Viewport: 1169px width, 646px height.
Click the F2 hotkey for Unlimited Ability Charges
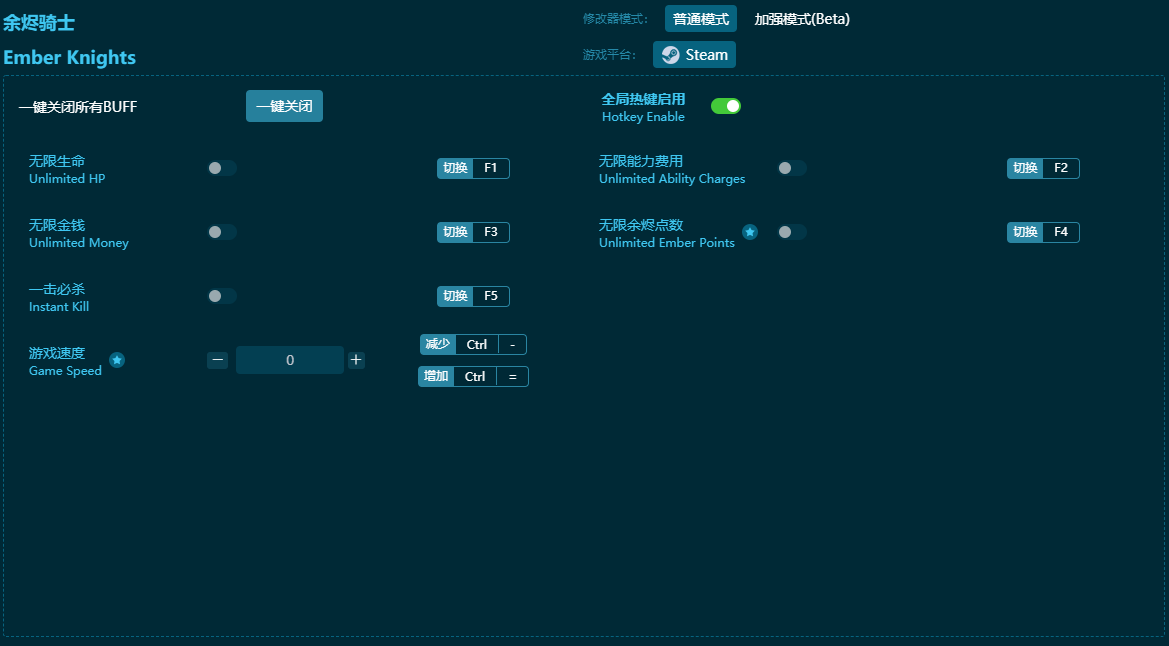pyautogui.click(x=1060, y=168)
